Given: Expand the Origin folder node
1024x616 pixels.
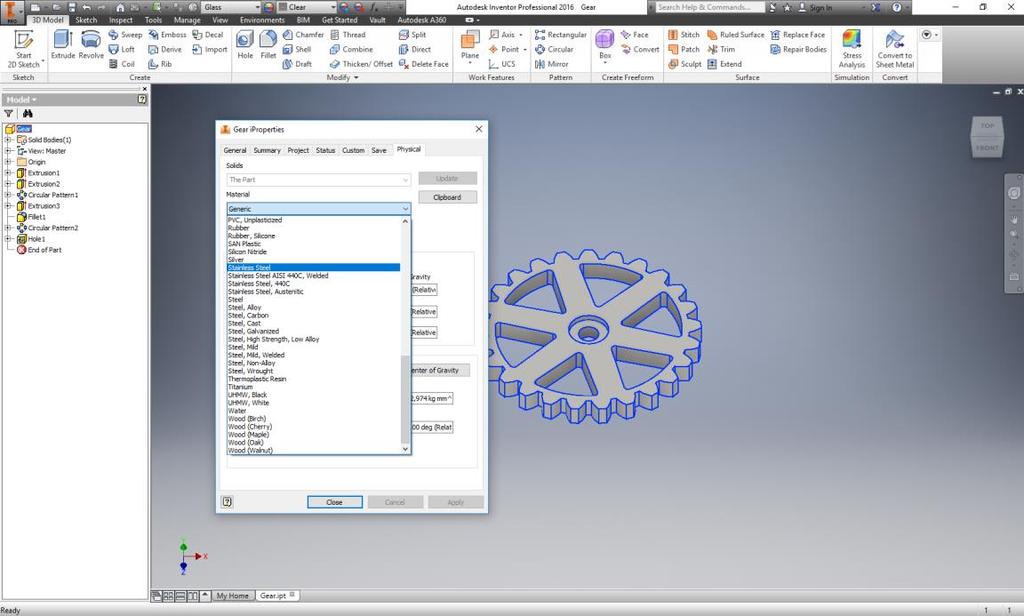Looking at the screenshot, I should 8,162.
